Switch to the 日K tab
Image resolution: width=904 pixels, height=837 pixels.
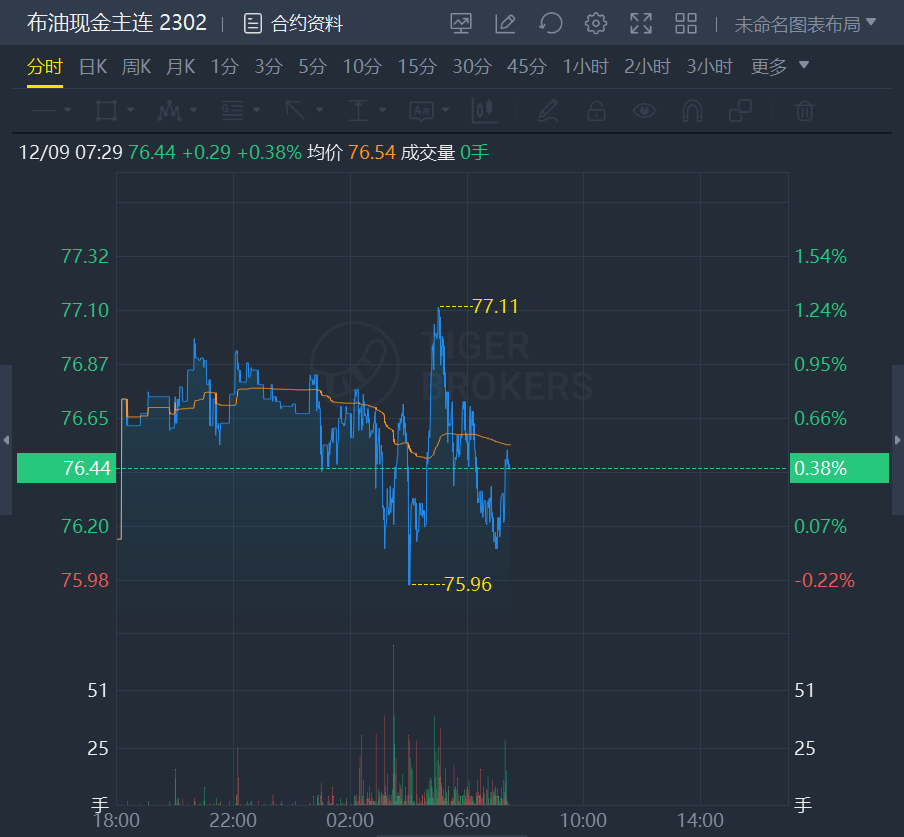(93, 67)
